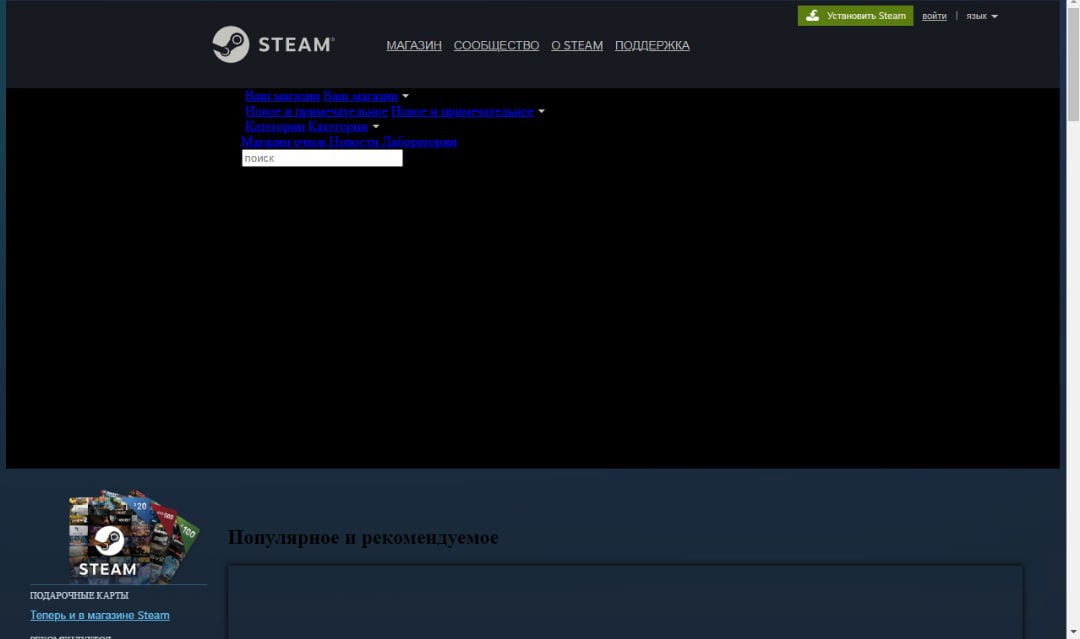Click the Steam logo in the header

(x=273, y=44)
